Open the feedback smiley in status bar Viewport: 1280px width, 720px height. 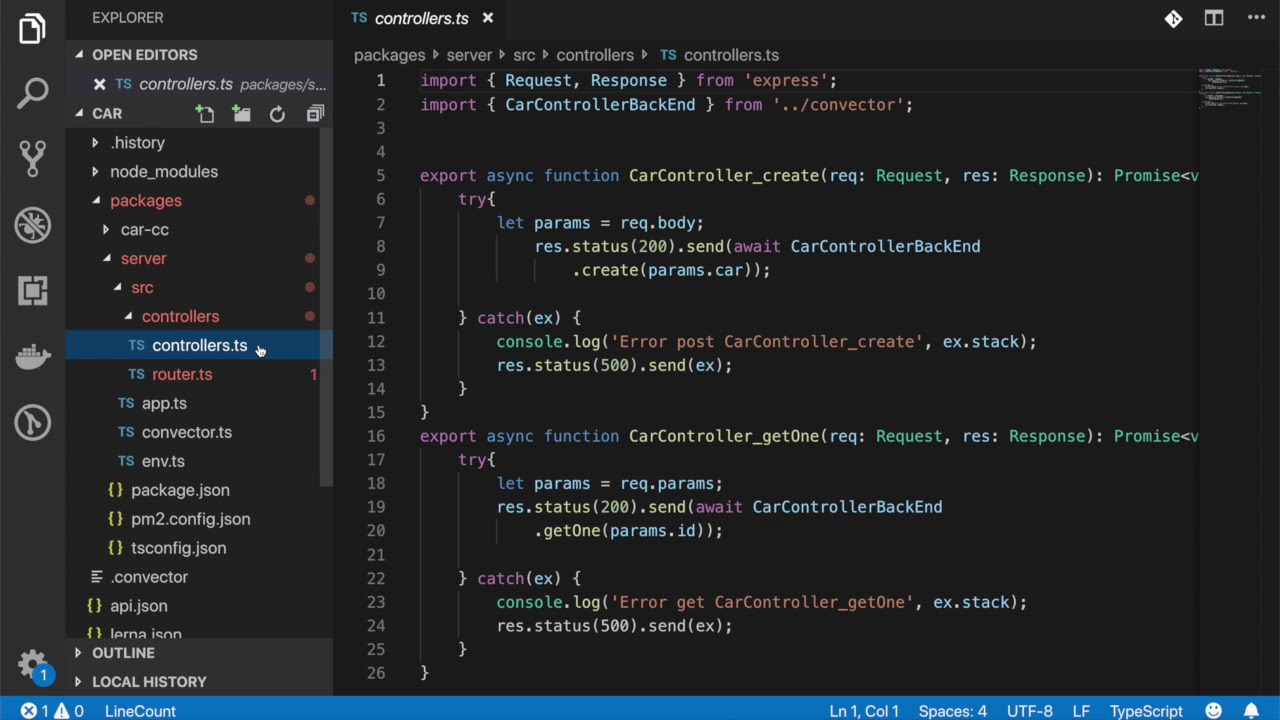[1213, 711]
